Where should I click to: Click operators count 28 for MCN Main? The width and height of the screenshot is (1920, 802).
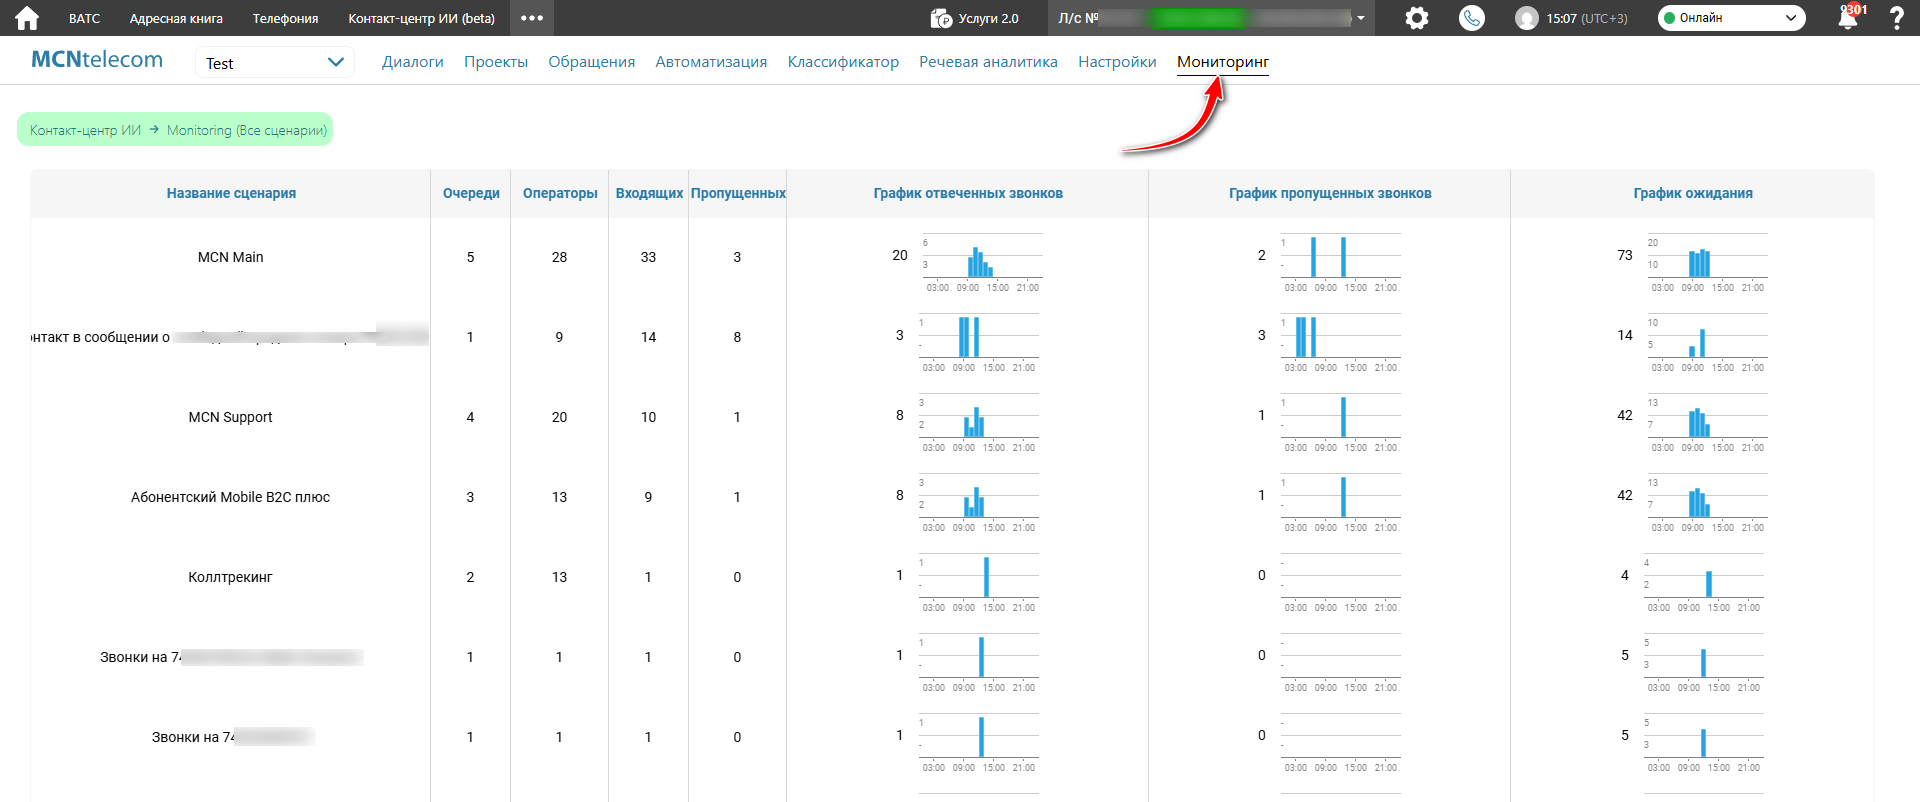(x=559, y=257)
